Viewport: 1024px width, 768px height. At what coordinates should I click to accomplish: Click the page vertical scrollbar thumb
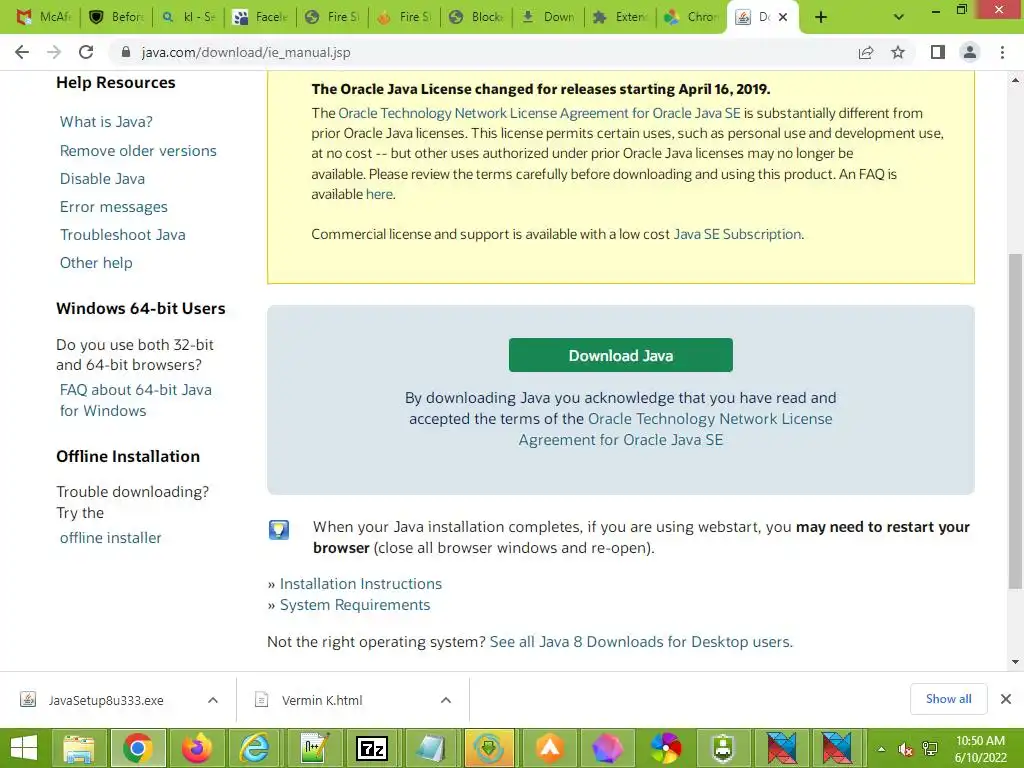click(x=1015, y=421)
